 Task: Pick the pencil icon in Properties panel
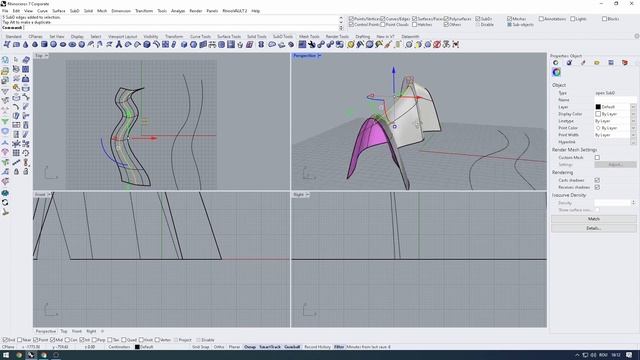[583, 62]
